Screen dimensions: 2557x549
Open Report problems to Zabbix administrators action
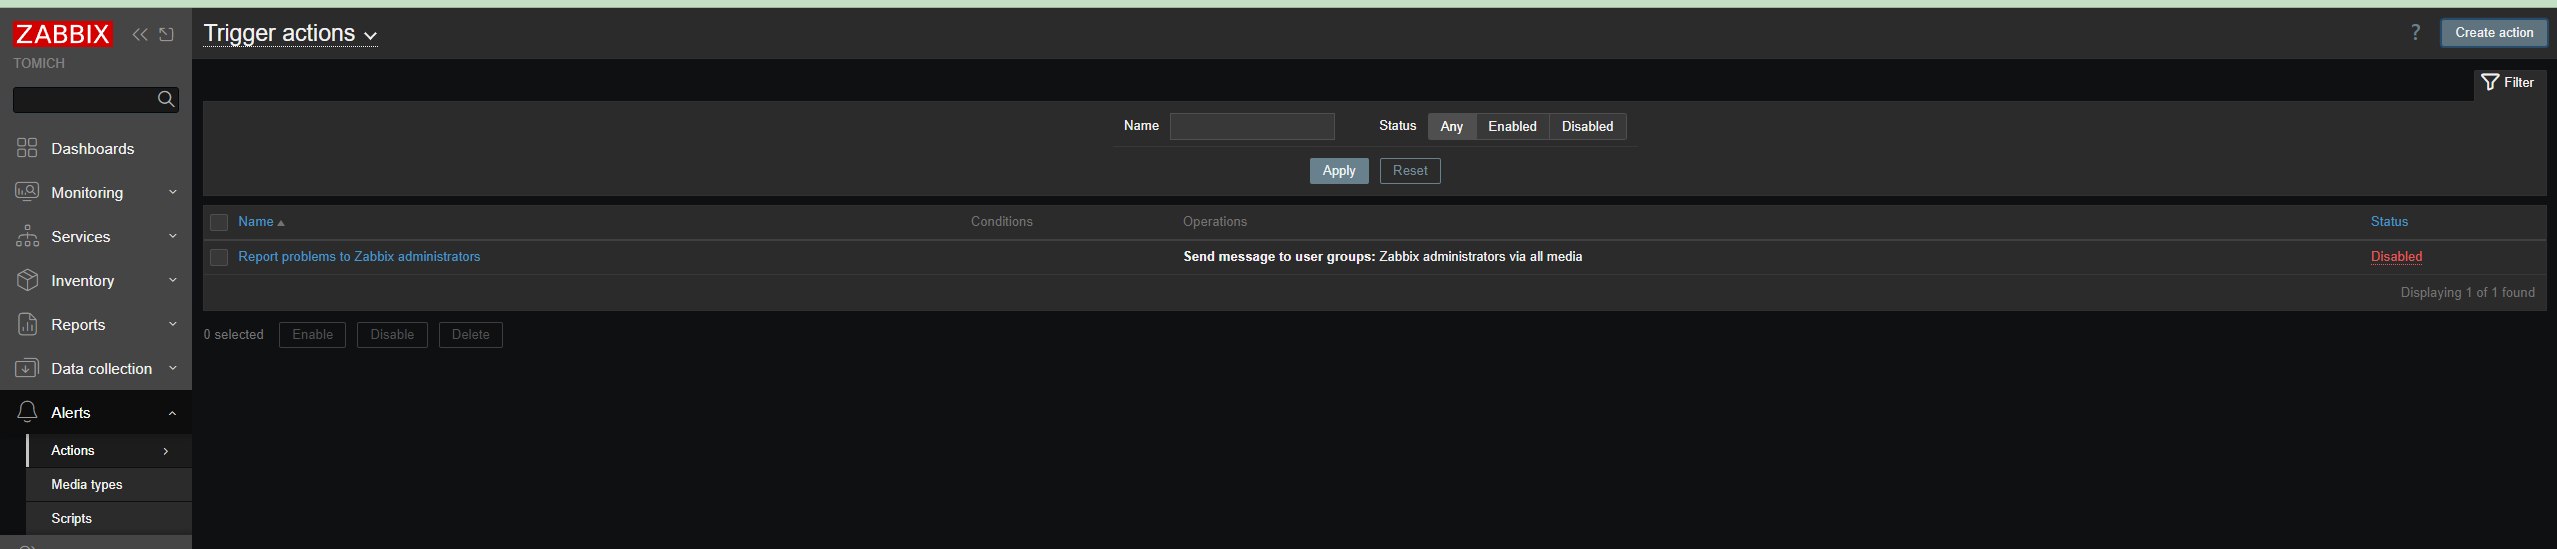(359, 257)
